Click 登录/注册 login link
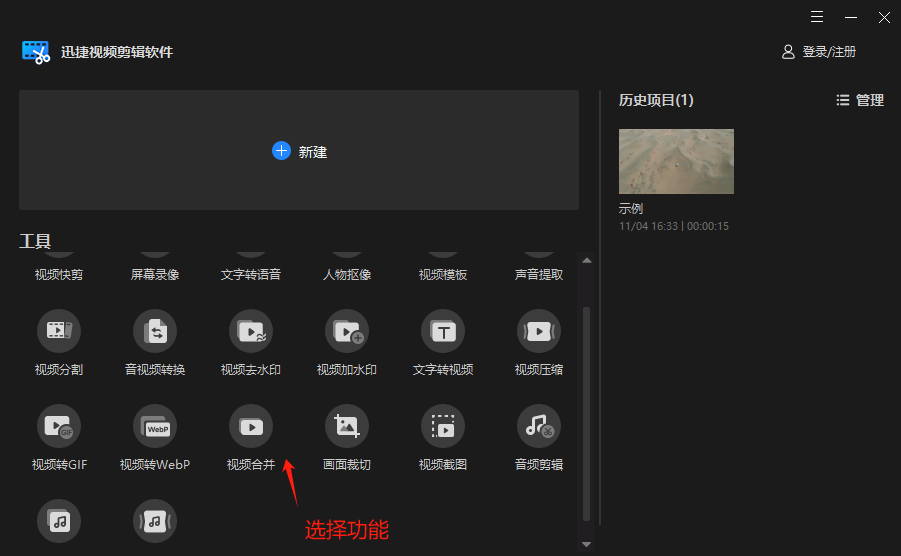This screenshot has width=901, height=556. [829, 52]
